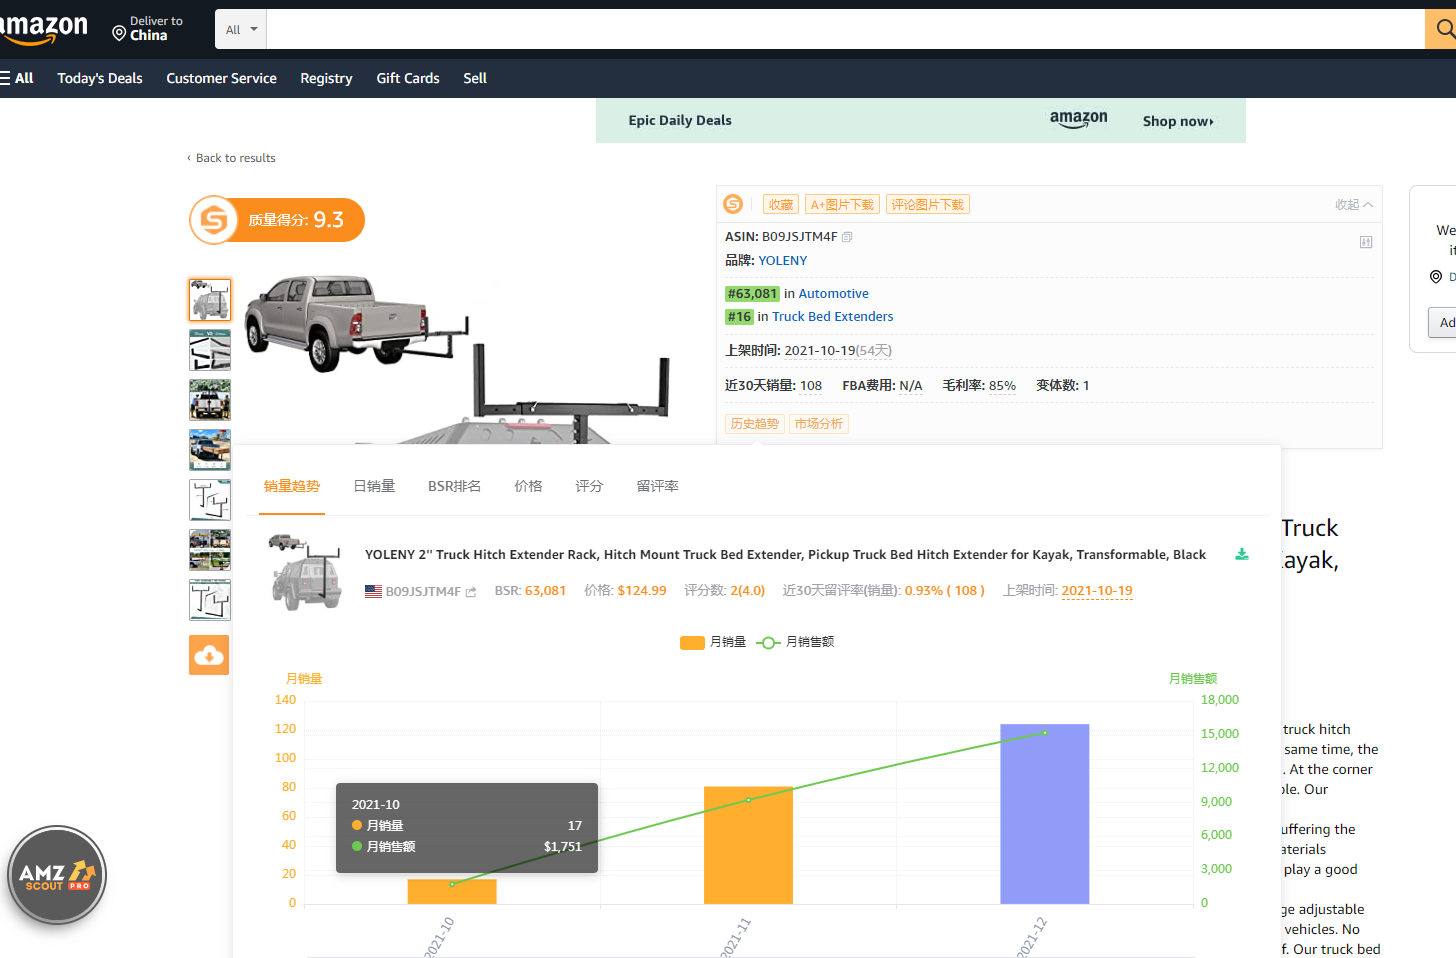Go to Today's Deals

point(100,78)
